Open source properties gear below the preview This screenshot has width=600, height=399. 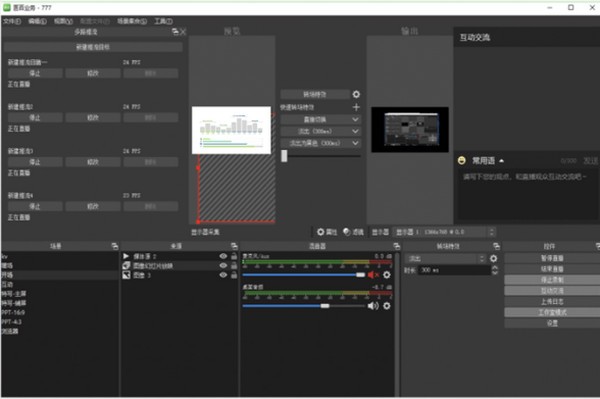click(x=321, y=232)
